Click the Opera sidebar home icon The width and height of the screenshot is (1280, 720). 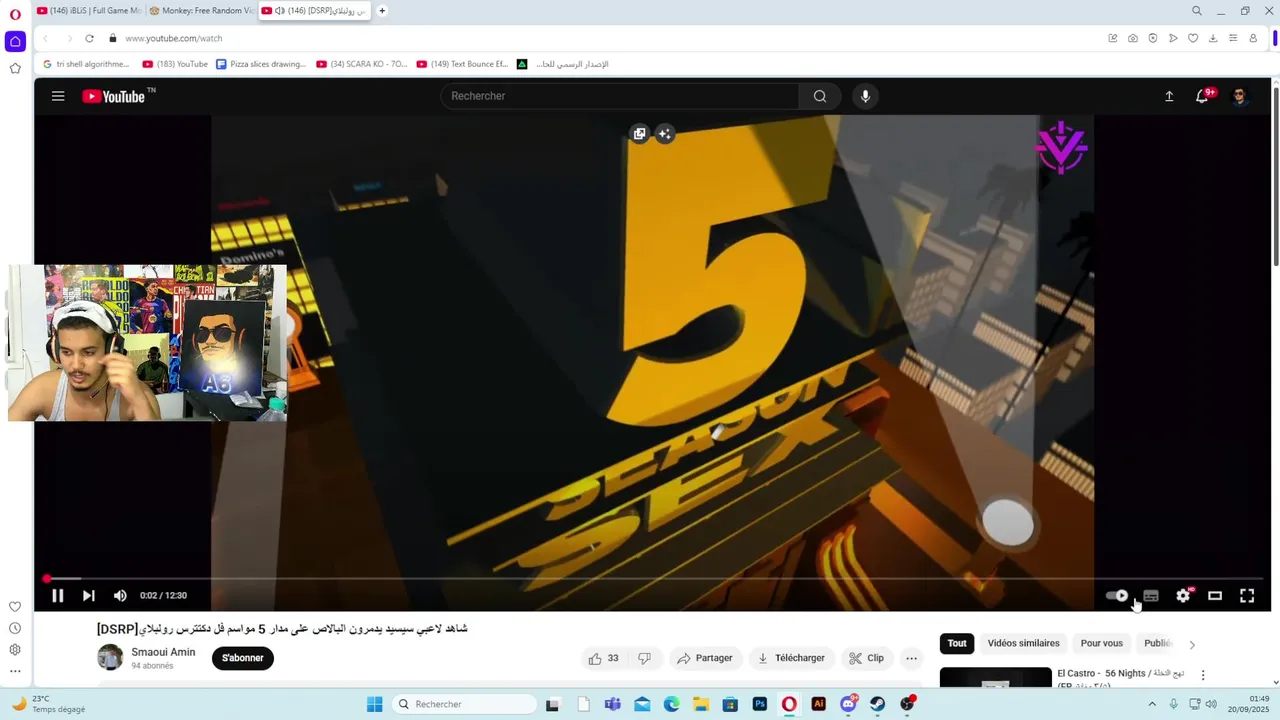15,41
